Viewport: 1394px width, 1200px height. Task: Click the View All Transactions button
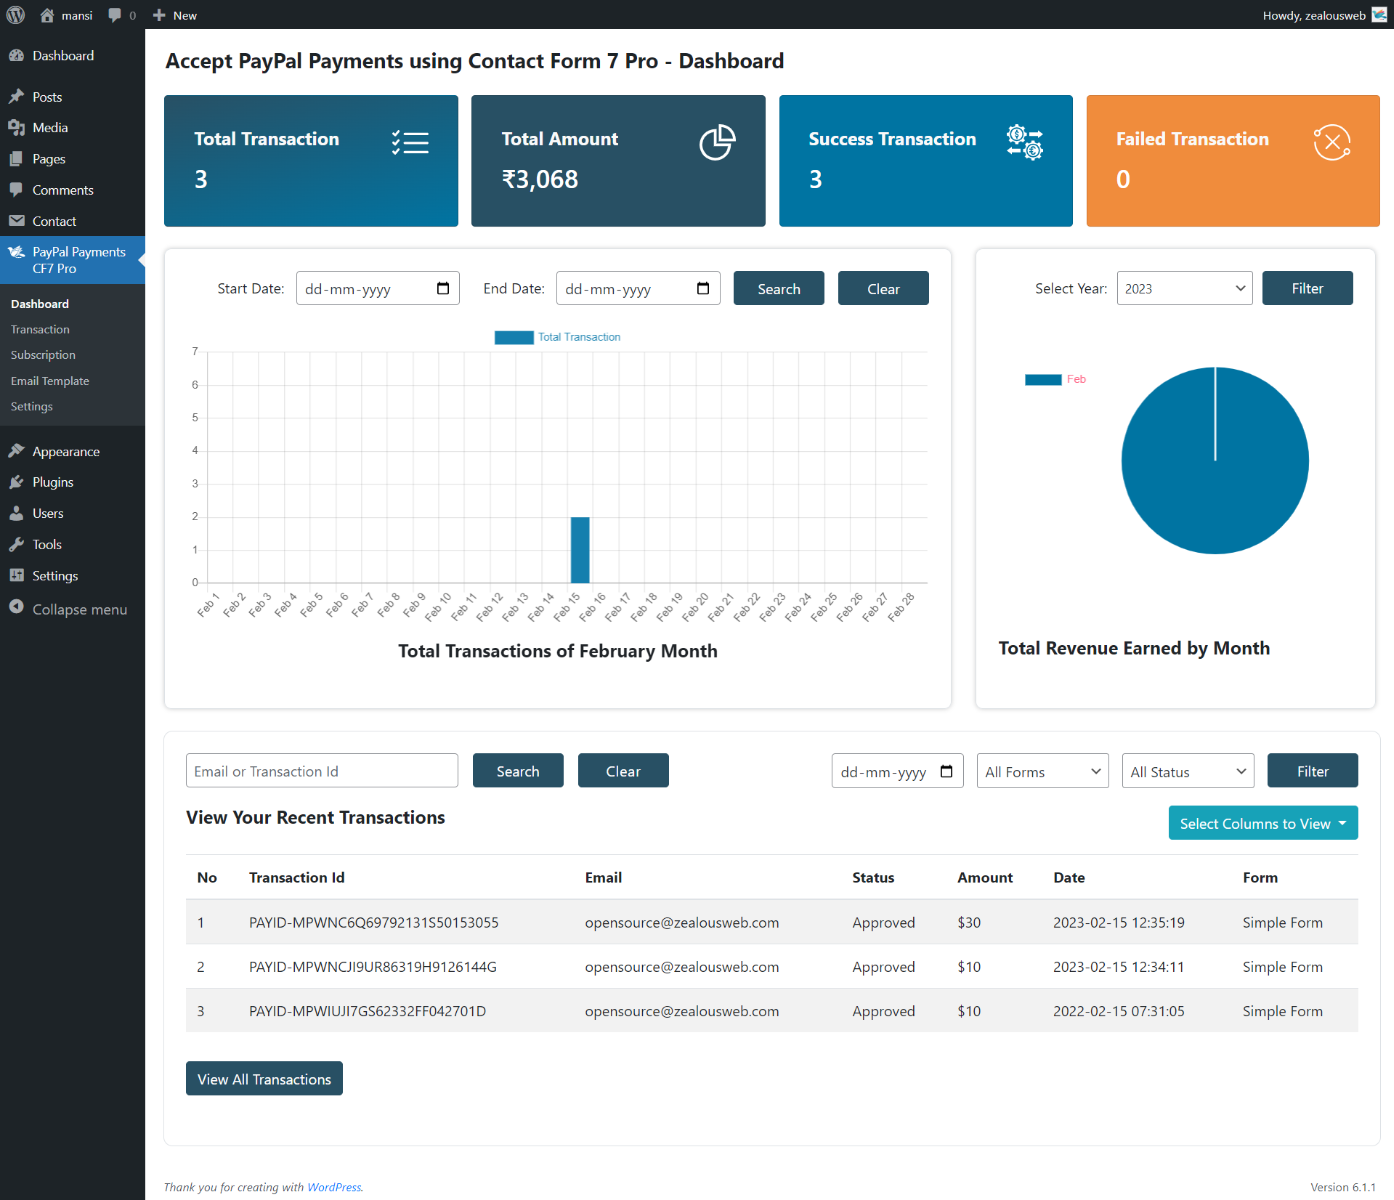(264, 1079)
